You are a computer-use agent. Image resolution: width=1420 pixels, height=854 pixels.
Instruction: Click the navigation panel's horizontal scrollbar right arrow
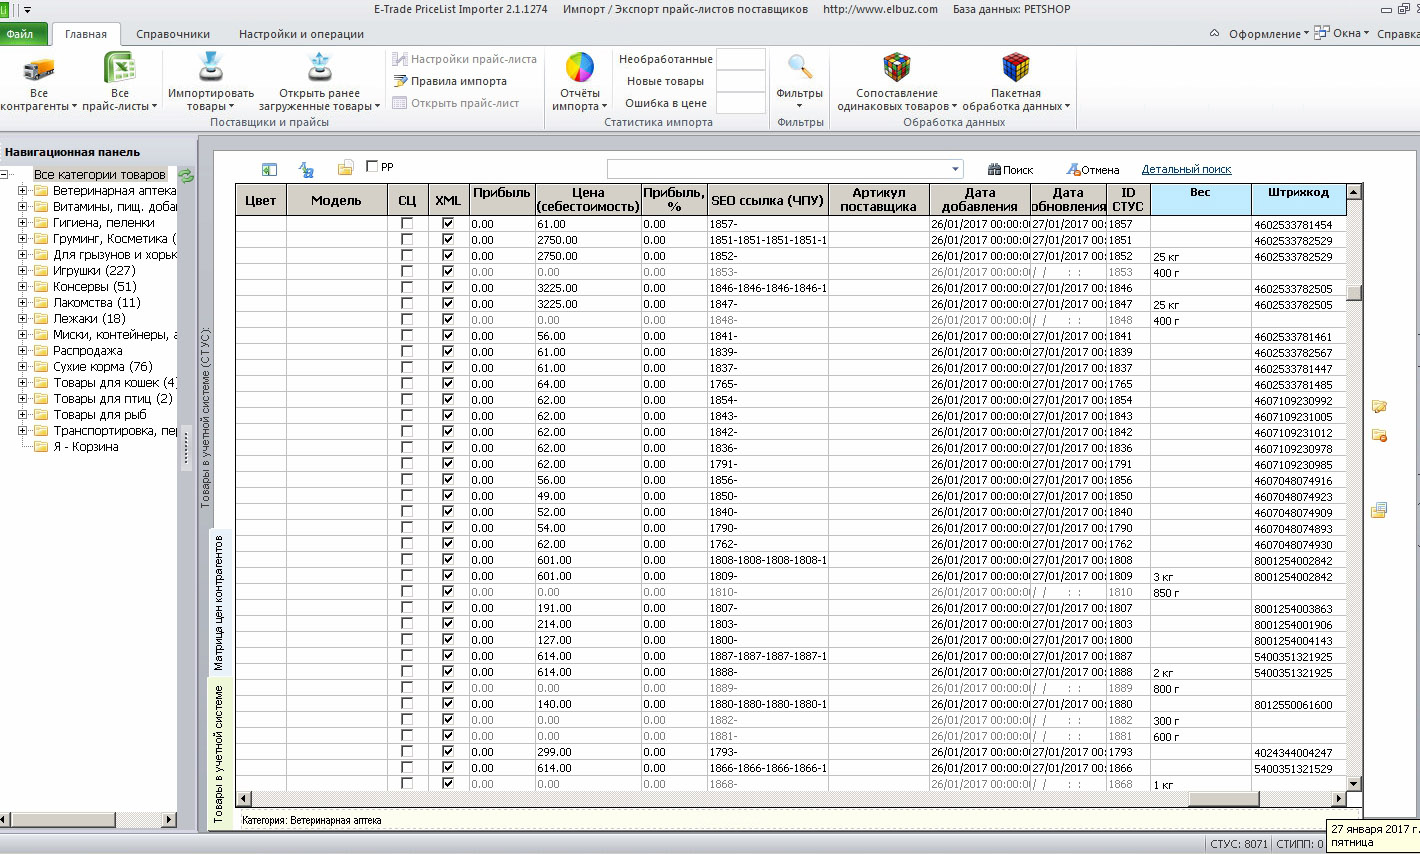click(x=169, y=820)
